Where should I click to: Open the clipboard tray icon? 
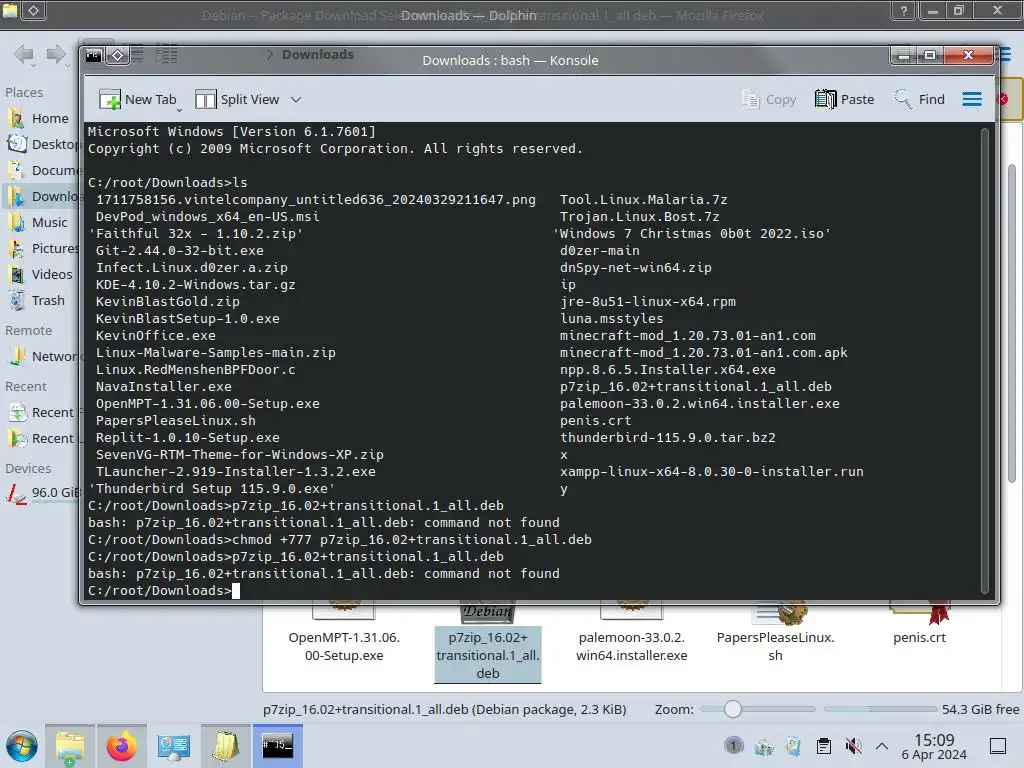tap(824, 746)
